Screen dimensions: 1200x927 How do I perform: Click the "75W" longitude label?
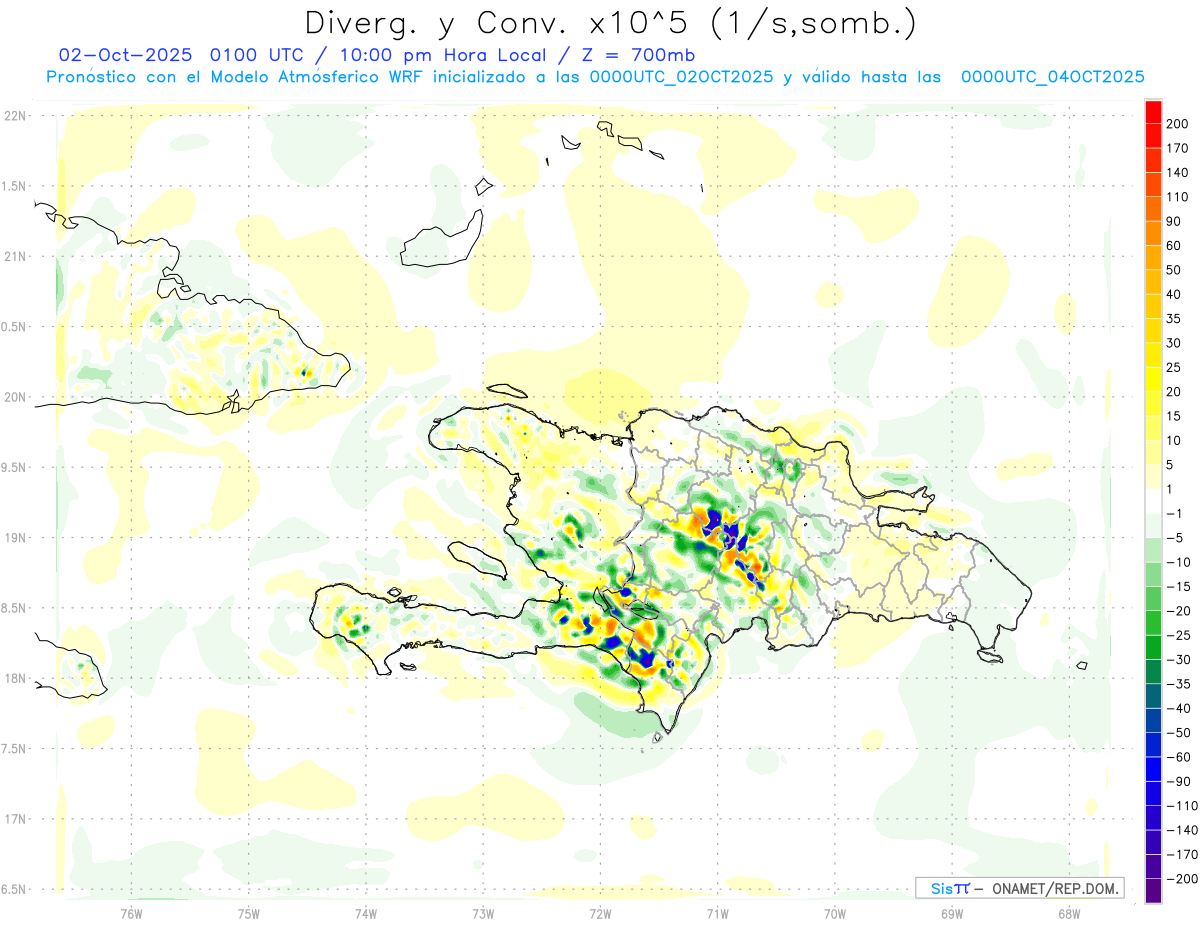pyautogui.click(x=248, y=913)
